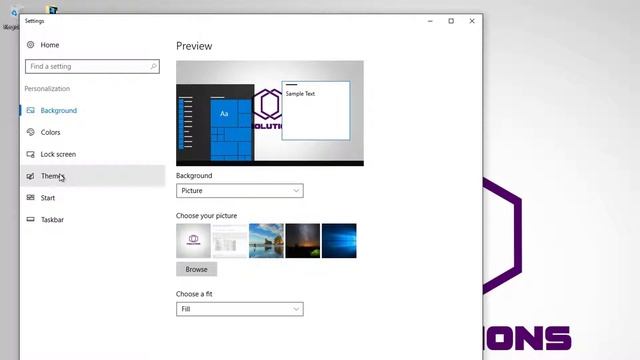
Task: Minimize the Settings window
Action: (430, 21)
